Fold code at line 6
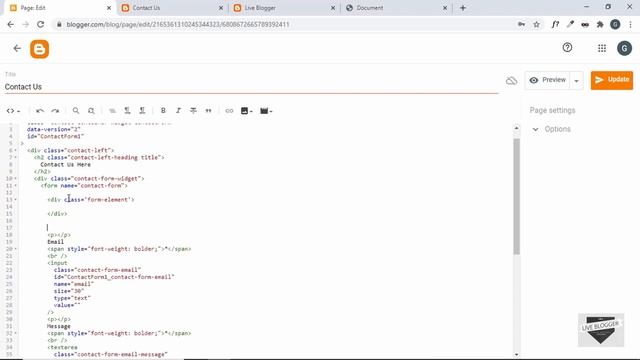Viewport: 640px width, 360px height. pyautogui.click(x=16, y=151)
